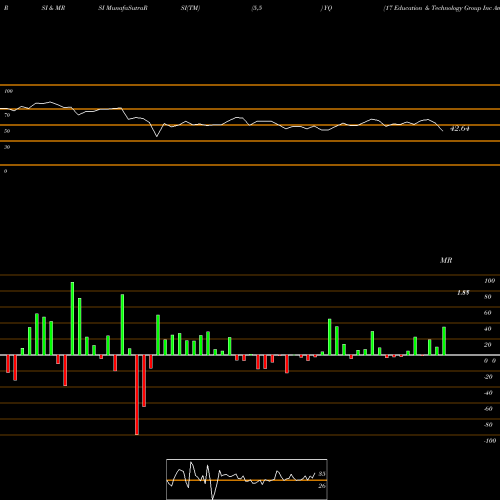Image resolution: width=500 pixels, height=500 pixels.
Task: Click the deepest red histogram bar
Action: coord(137,395)
